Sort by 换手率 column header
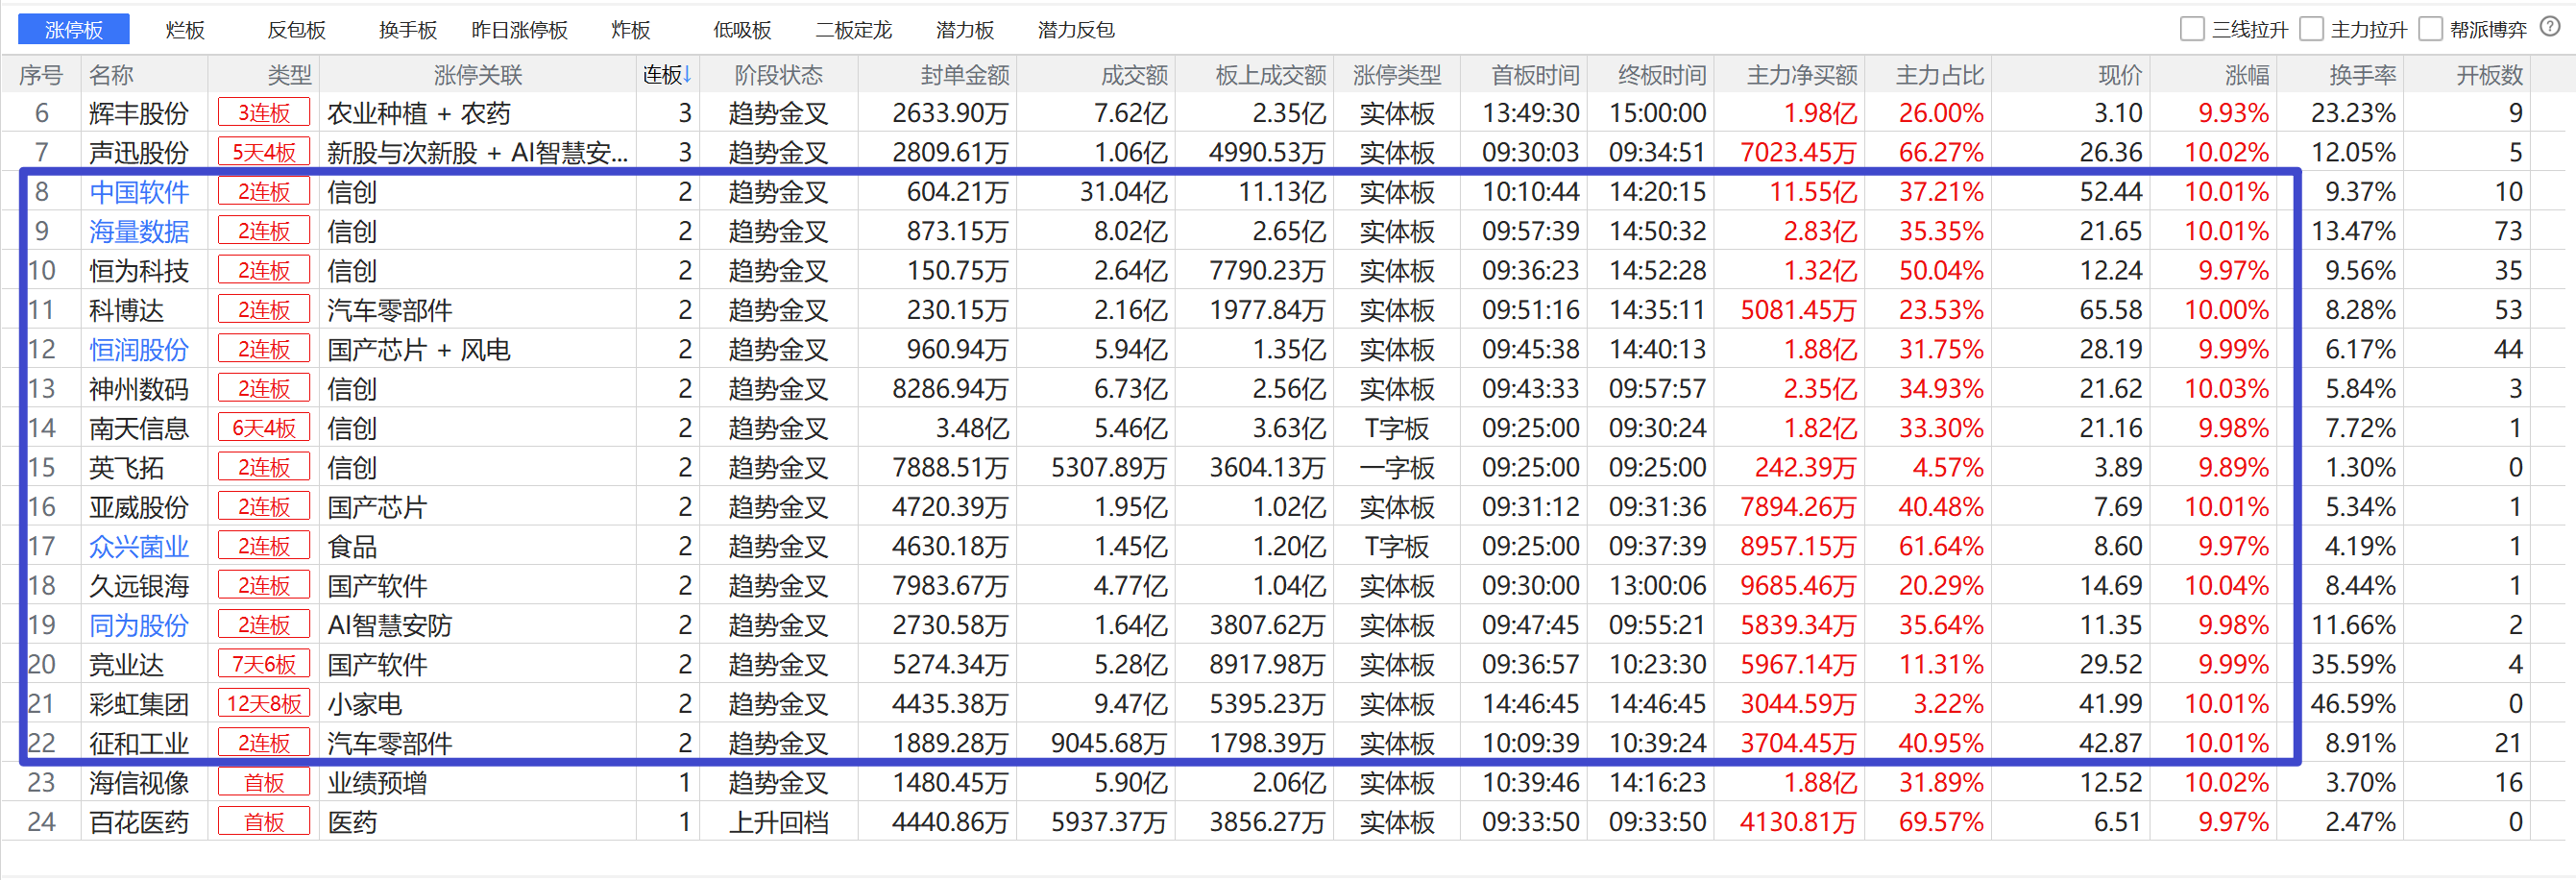The image size is (2576, 880). pos(2362,74)
